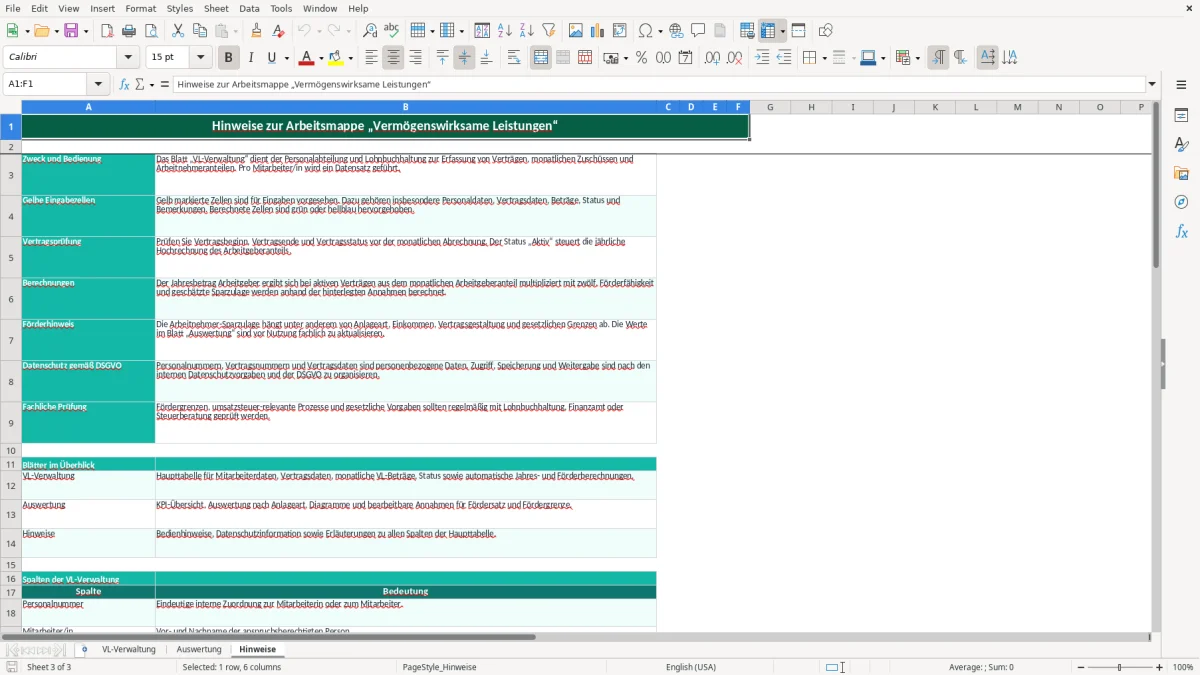
Task: Toggle Underline formatting
Action: pyautogui.click(x=271, y=58)
